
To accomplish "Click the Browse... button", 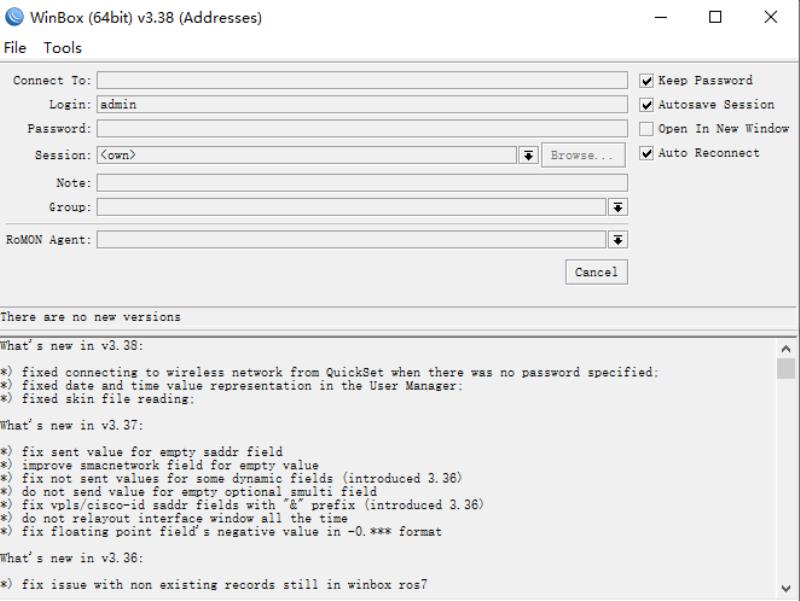I will click(583, 155).
